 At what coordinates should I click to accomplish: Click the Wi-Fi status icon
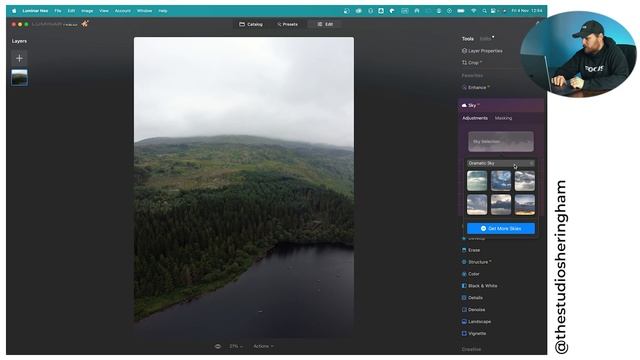click(473, 11)
